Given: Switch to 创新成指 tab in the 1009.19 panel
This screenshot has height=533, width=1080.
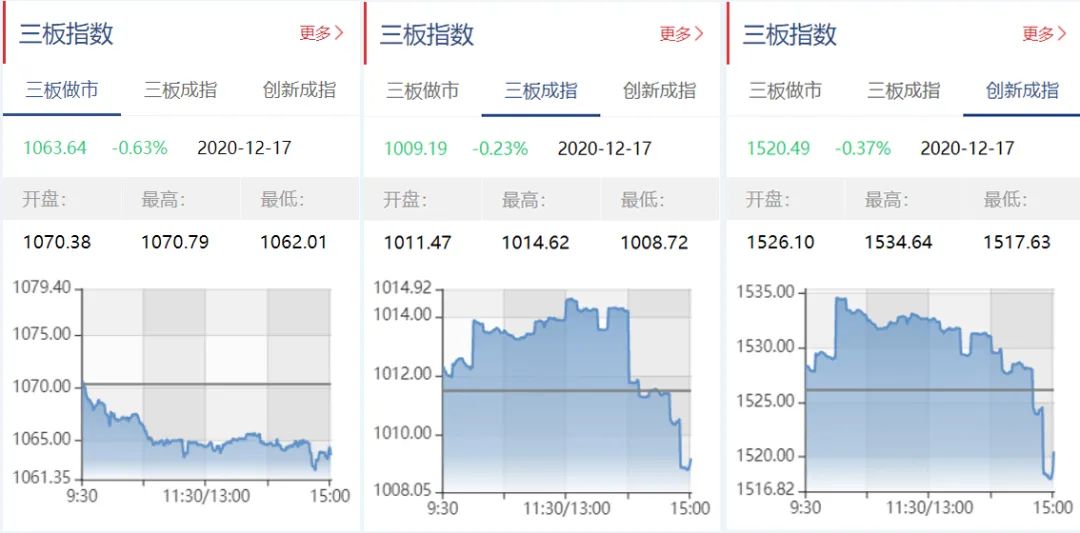Looking at the screenshot, I should [x=659, y=91].
